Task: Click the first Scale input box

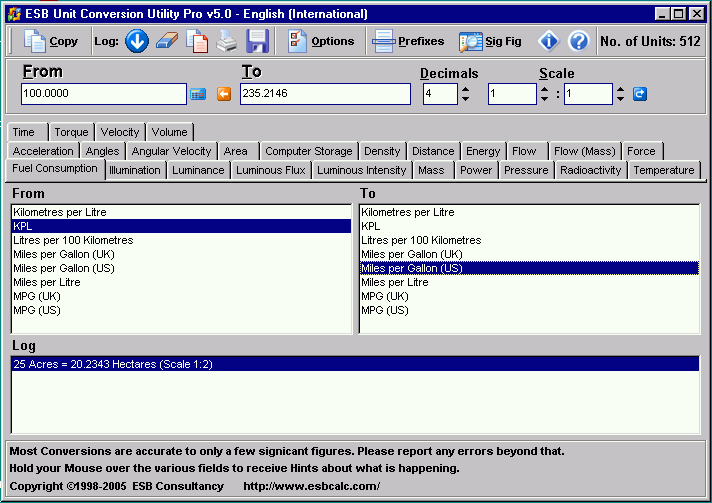Action: tap(512, 94)
